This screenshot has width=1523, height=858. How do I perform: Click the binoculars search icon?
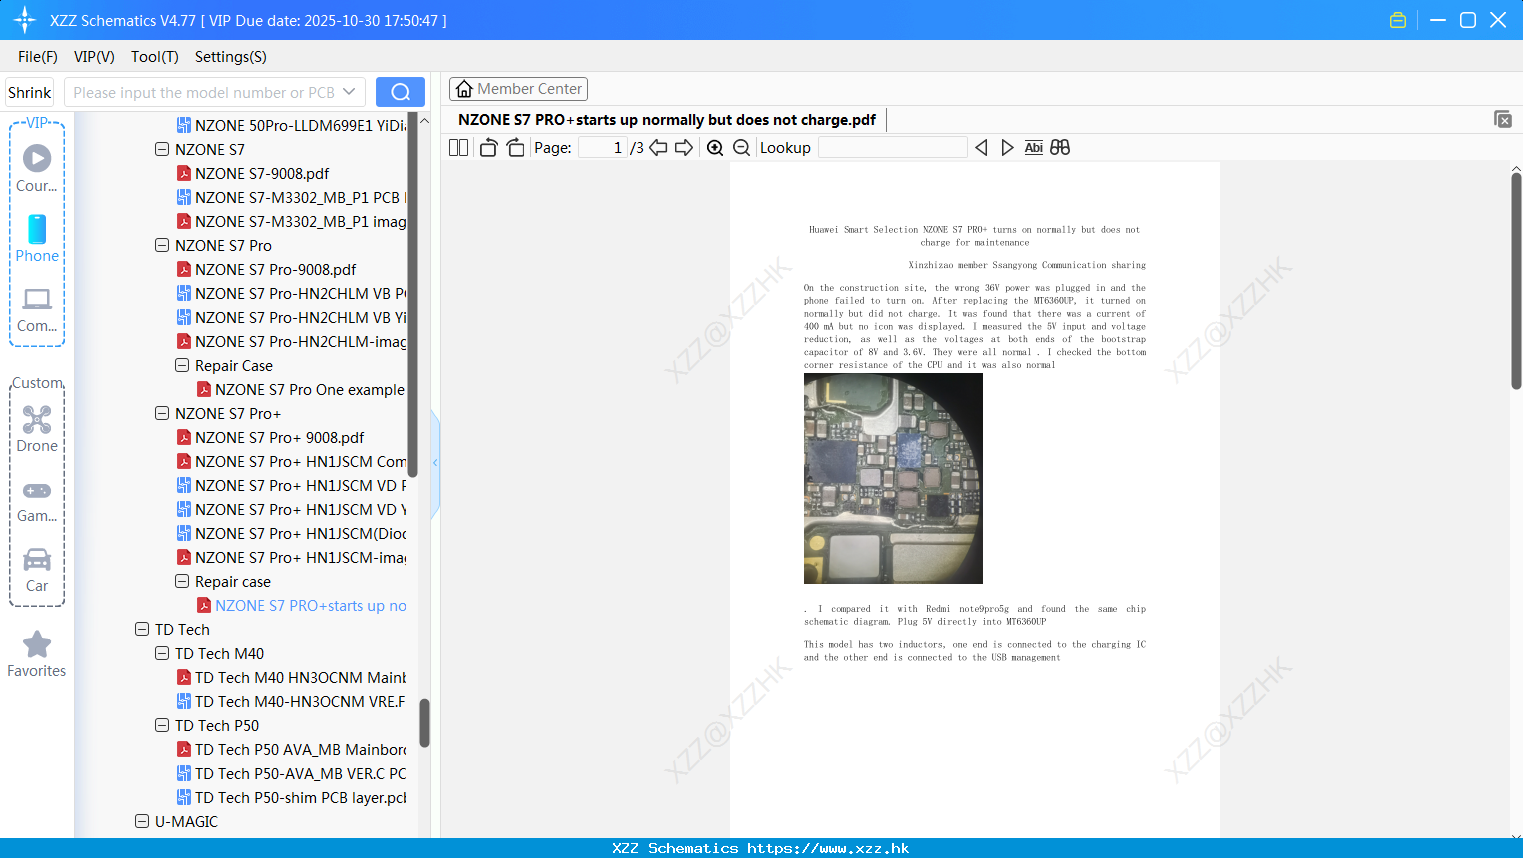point(1060,147)
